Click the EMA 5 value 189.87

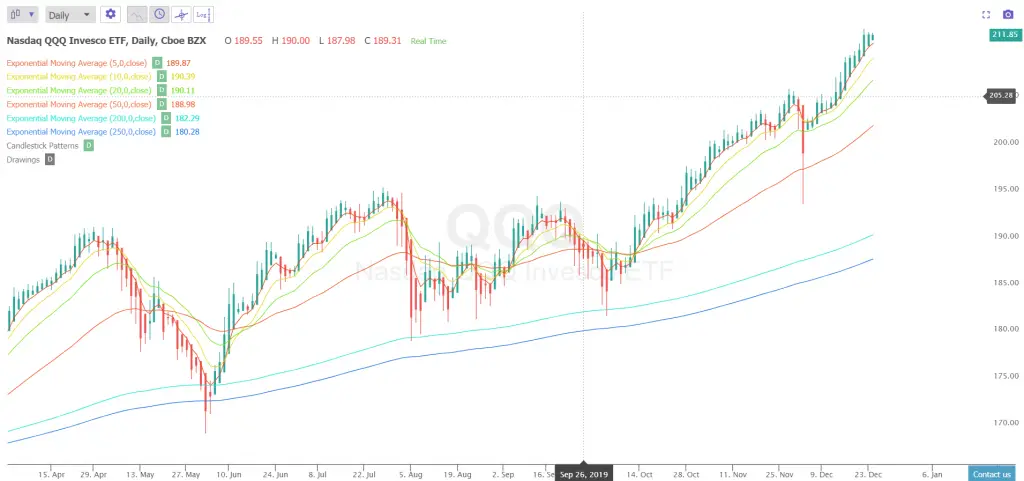(x=178, y=63)
